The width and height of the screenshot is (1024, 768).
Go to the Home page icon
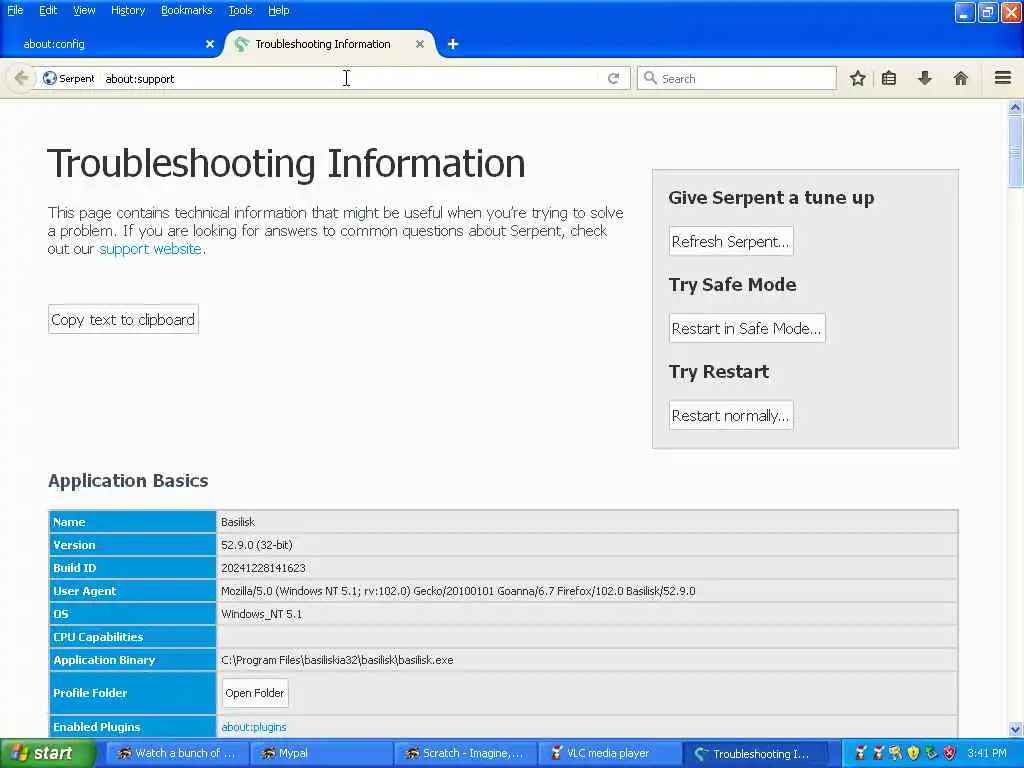[x=960, y=78]
